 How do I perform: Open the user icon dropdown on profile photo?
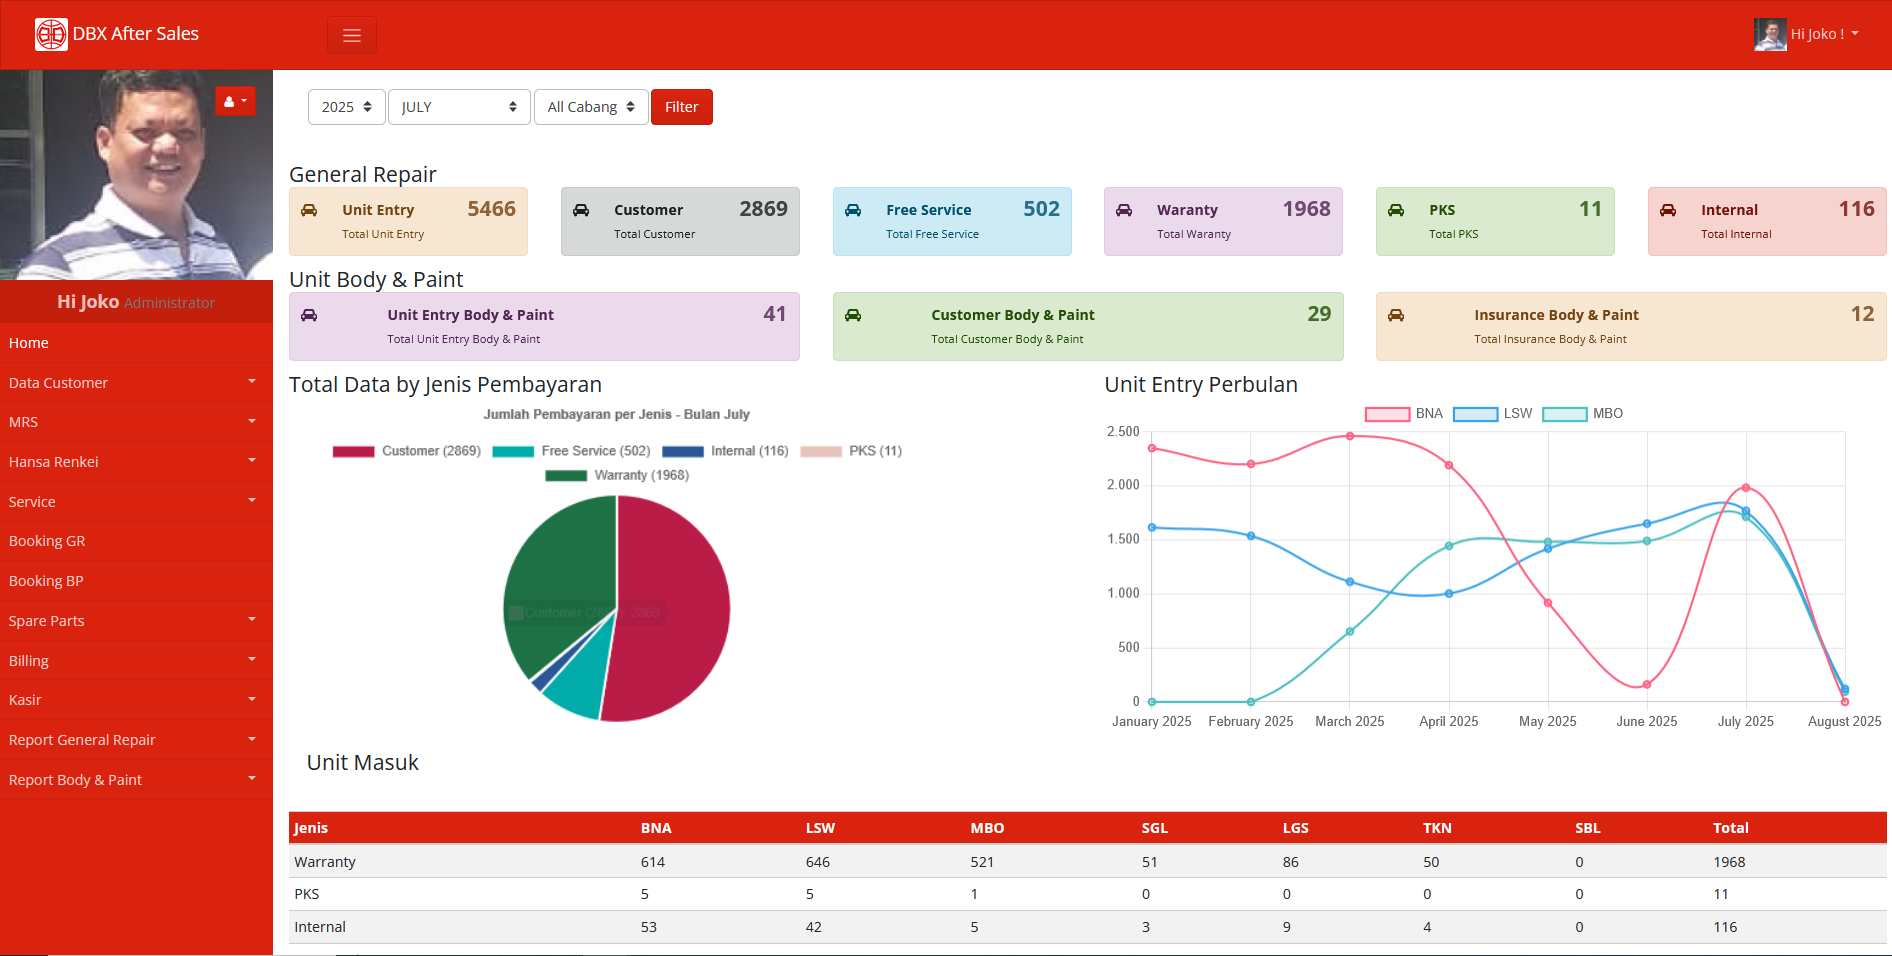tap(235, 101)
